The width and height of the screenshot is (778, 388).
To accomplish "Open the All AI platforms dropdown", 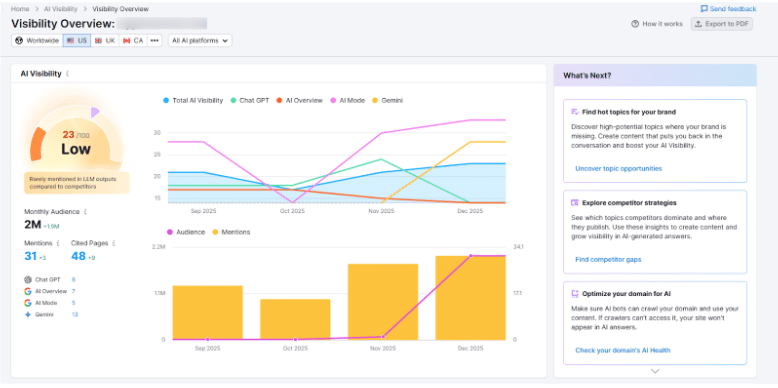I will (x=200, y=41).
